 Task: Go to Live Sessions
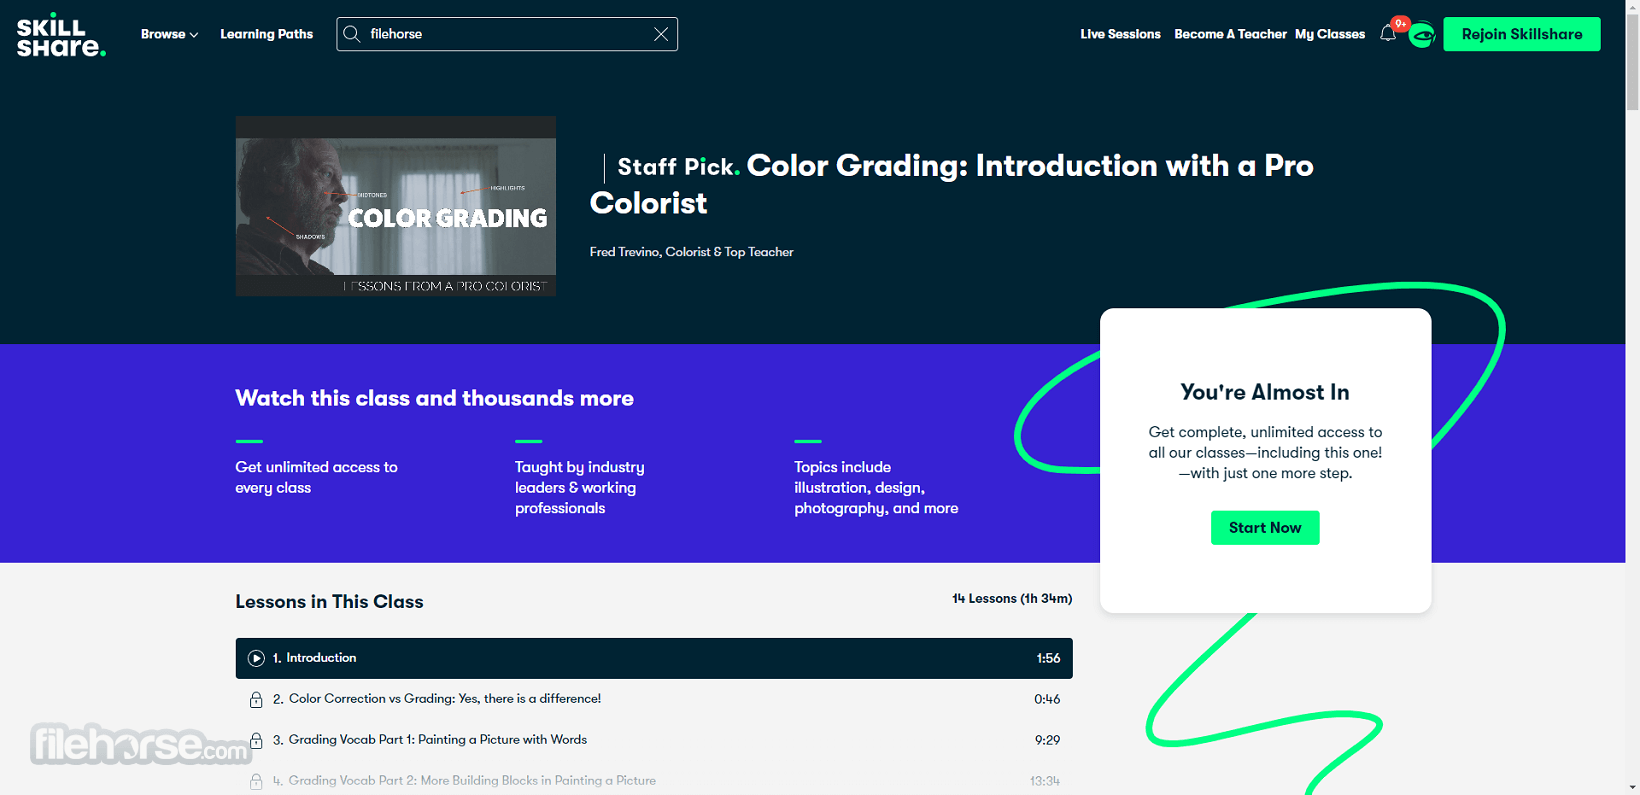coord(1120,34)
